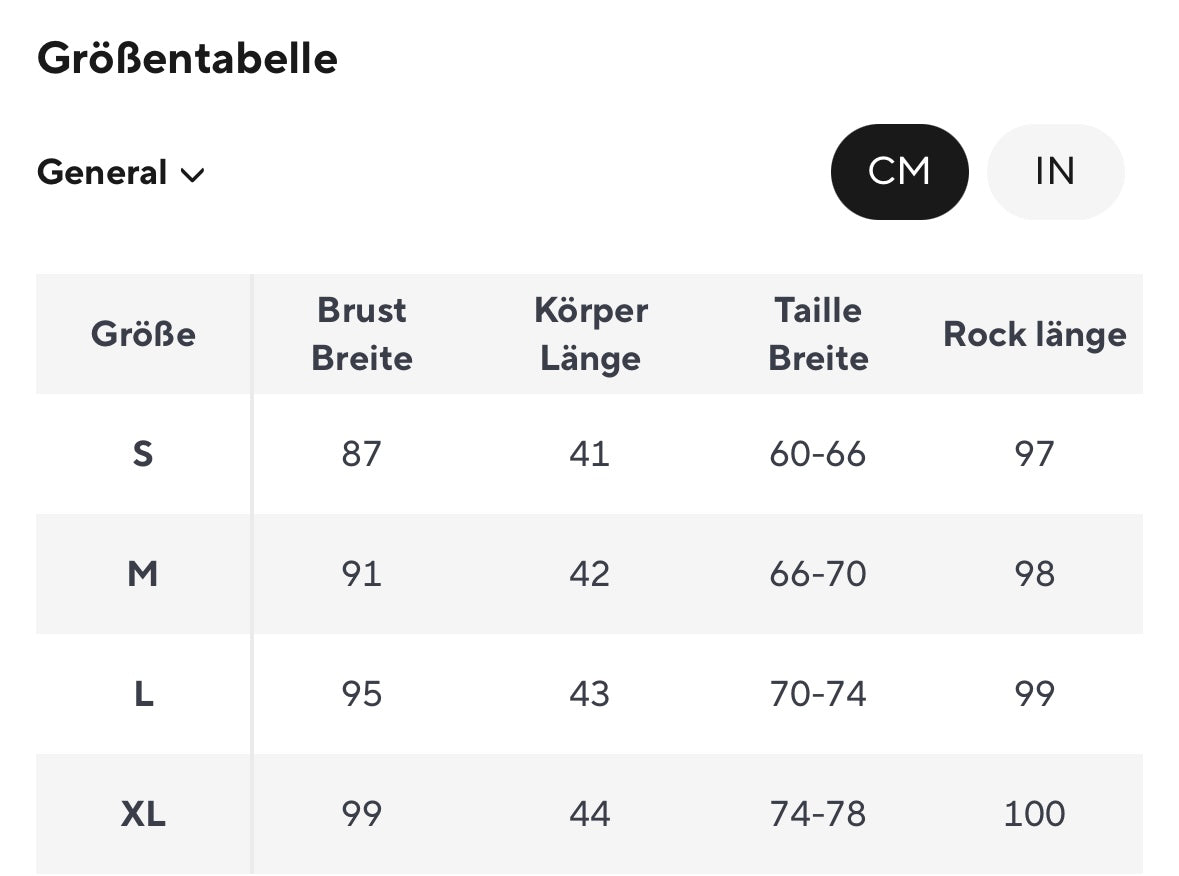
Task: Click the chevron next to General
Action: click(x=192, y=175)
